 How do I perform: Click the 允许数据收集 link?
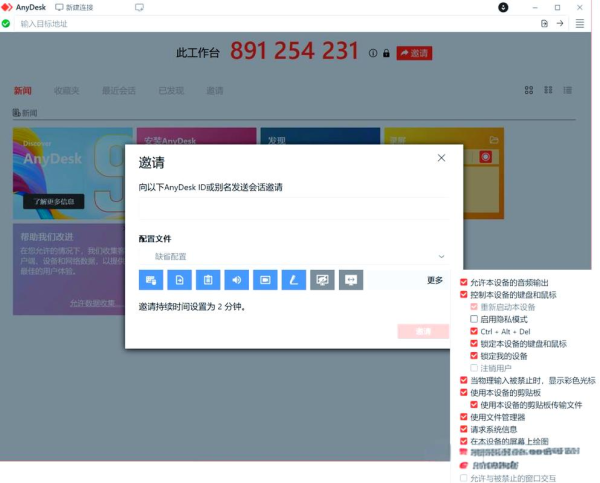click(96, 303)
